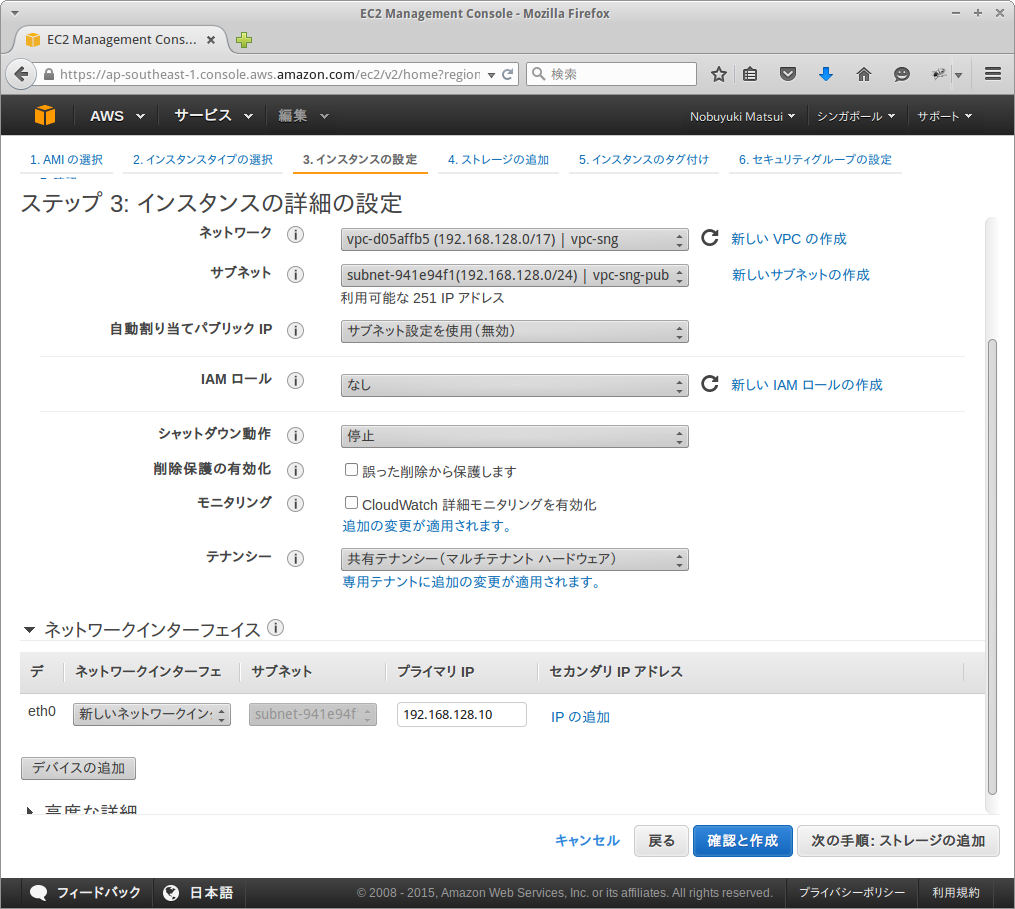This screenshot has width=1015, height=909.
Task: Click the bookmark star in the address bar
Action: click(719, 73)
